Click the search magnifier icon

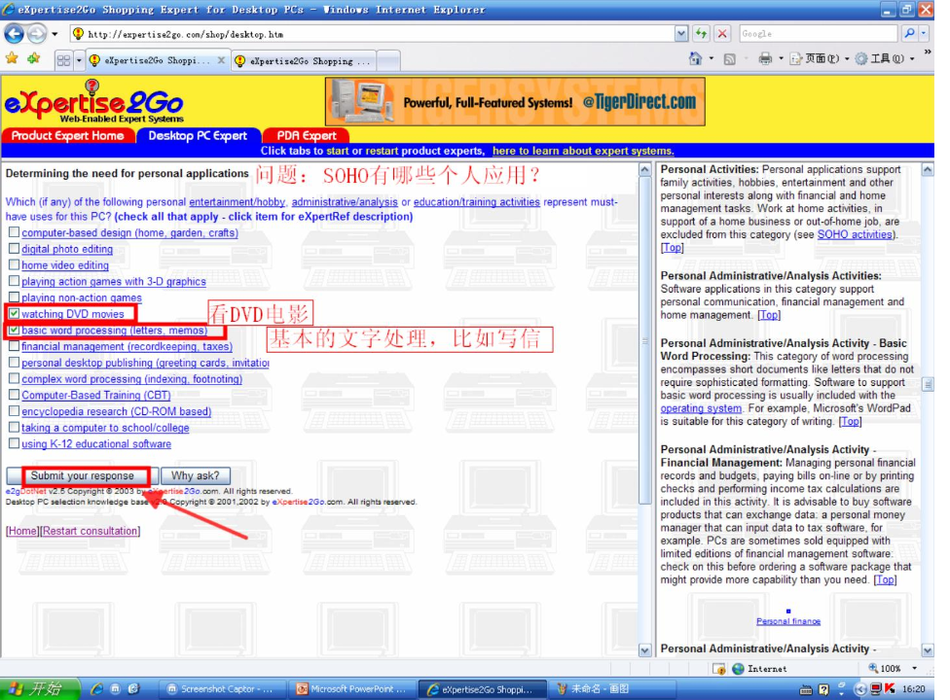tap(909, 34)
